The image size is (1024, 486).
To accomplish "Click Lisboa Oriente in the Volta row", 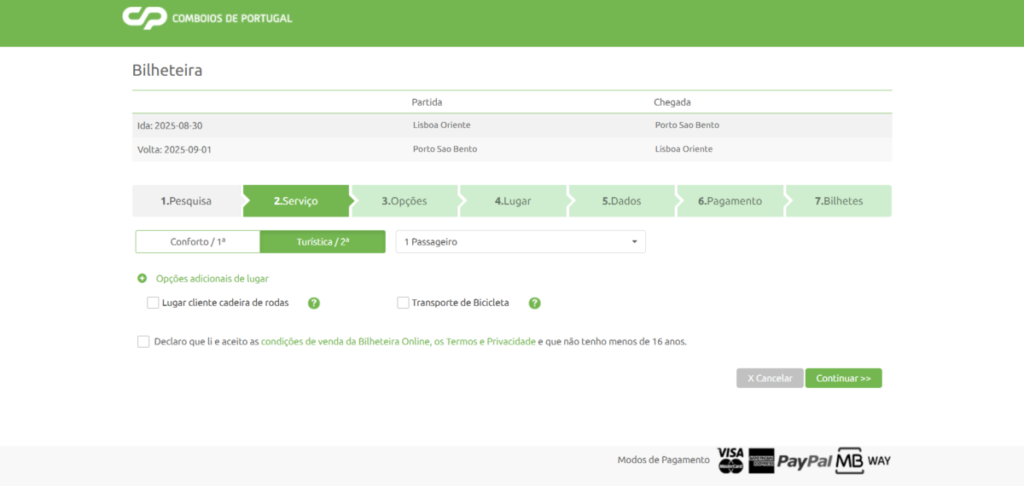I will click(x=684, y=149).
